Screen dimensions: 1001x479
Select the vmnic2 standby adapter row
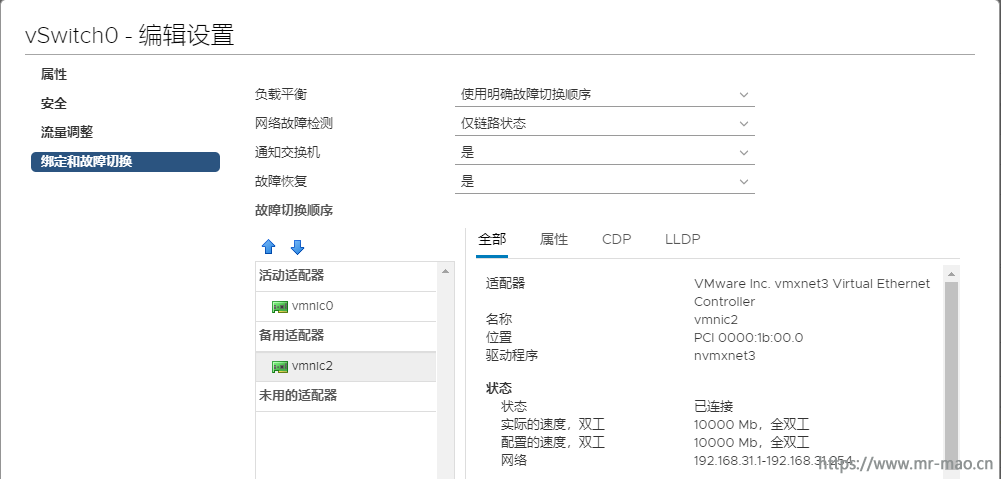tap(346, 367)
